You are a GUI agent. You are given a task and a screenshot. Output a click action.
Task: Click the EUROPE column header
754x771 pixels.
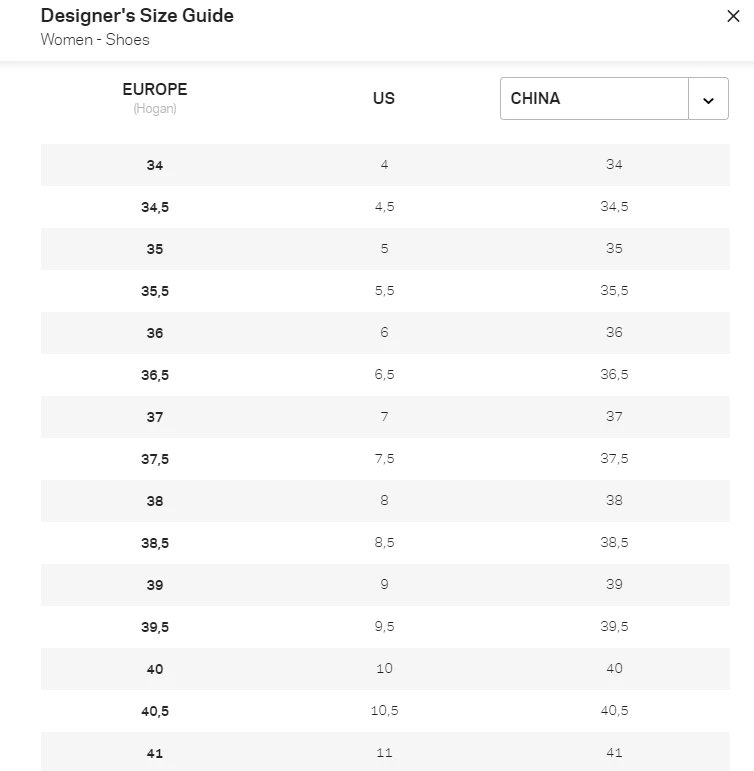[x=155, y=90]
